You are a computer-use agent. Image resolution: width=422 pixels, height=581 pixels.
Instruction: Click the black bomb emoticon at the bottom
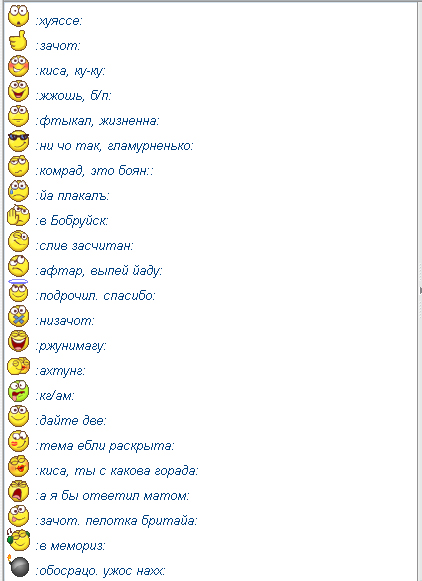pos(18,566)
